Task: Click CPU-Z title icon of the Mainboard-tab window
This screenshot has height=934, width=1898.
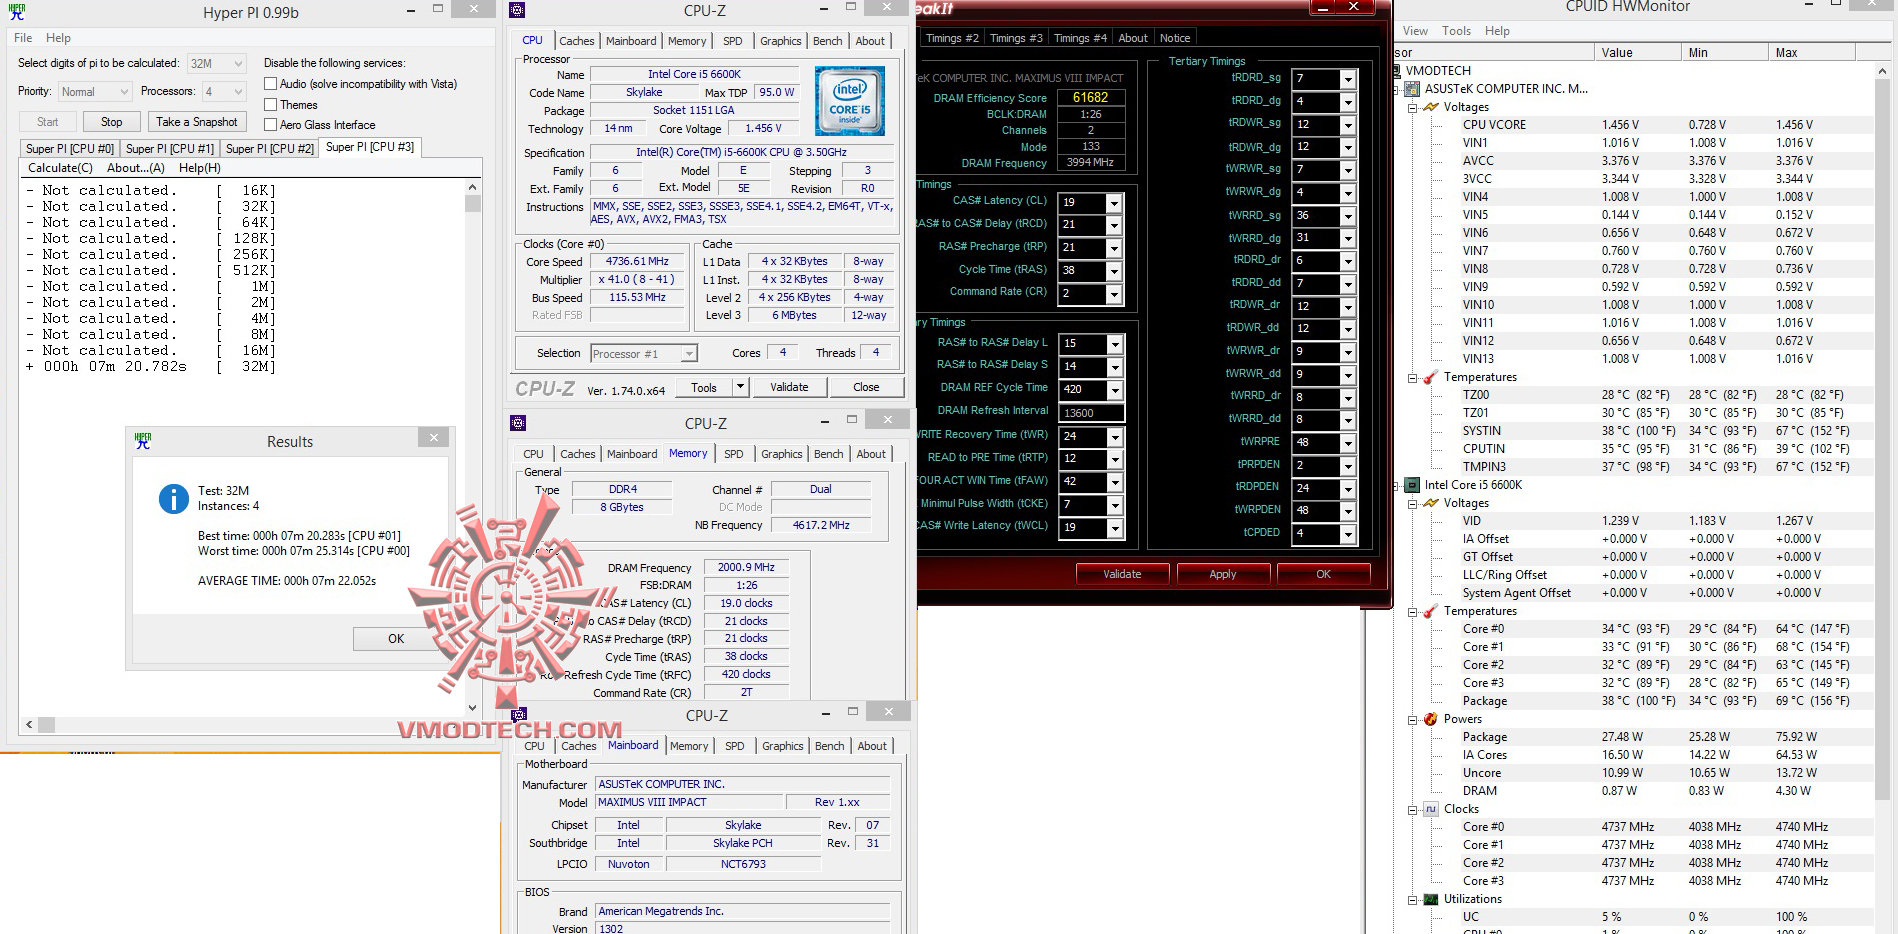Action: coord(518,715)
